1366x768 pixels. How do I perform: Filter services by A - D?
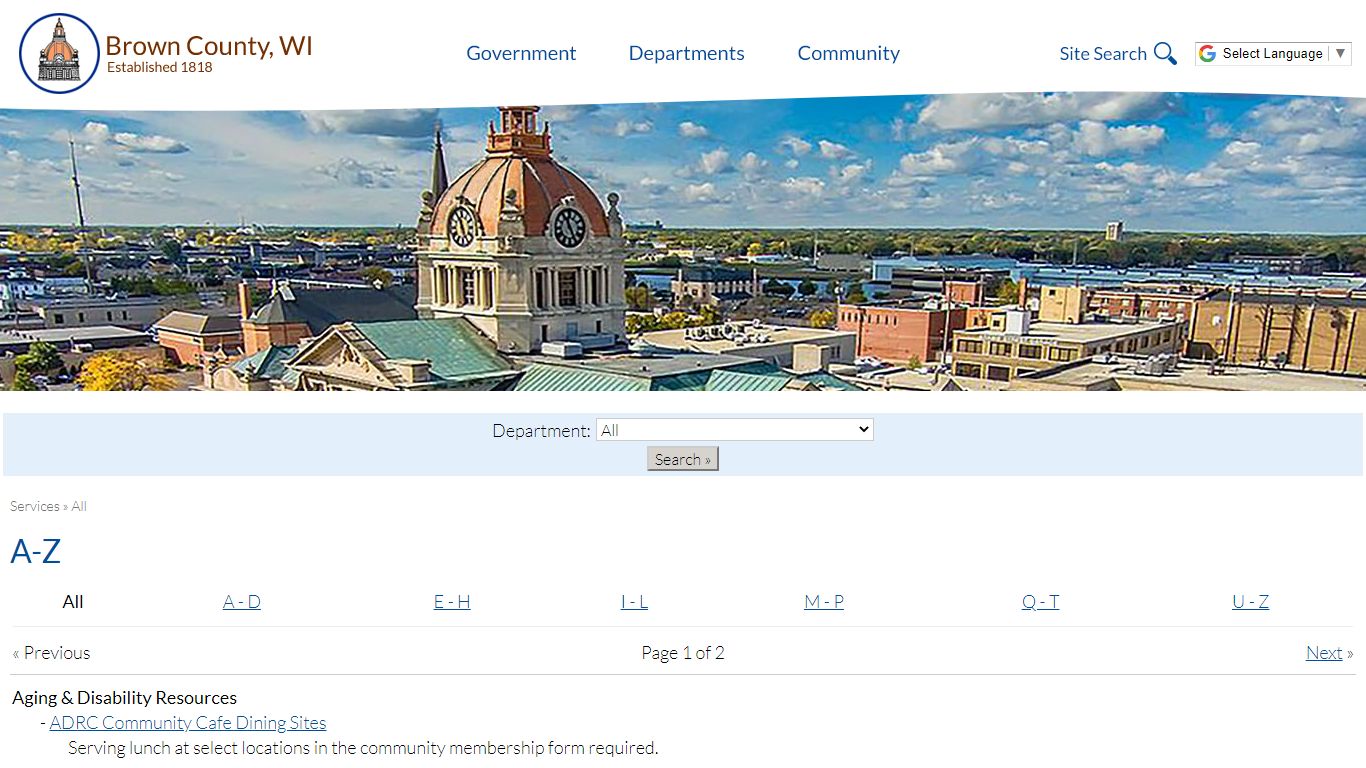(242, 602)
